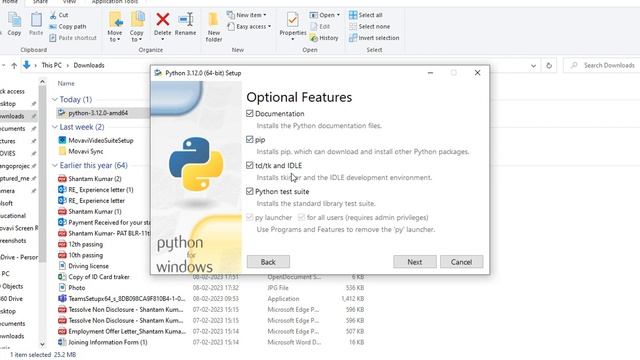Select Copy of ID Card traker file
Image resolution: width=640 pixels, height=360 pixels.
(x=94, y=277)
